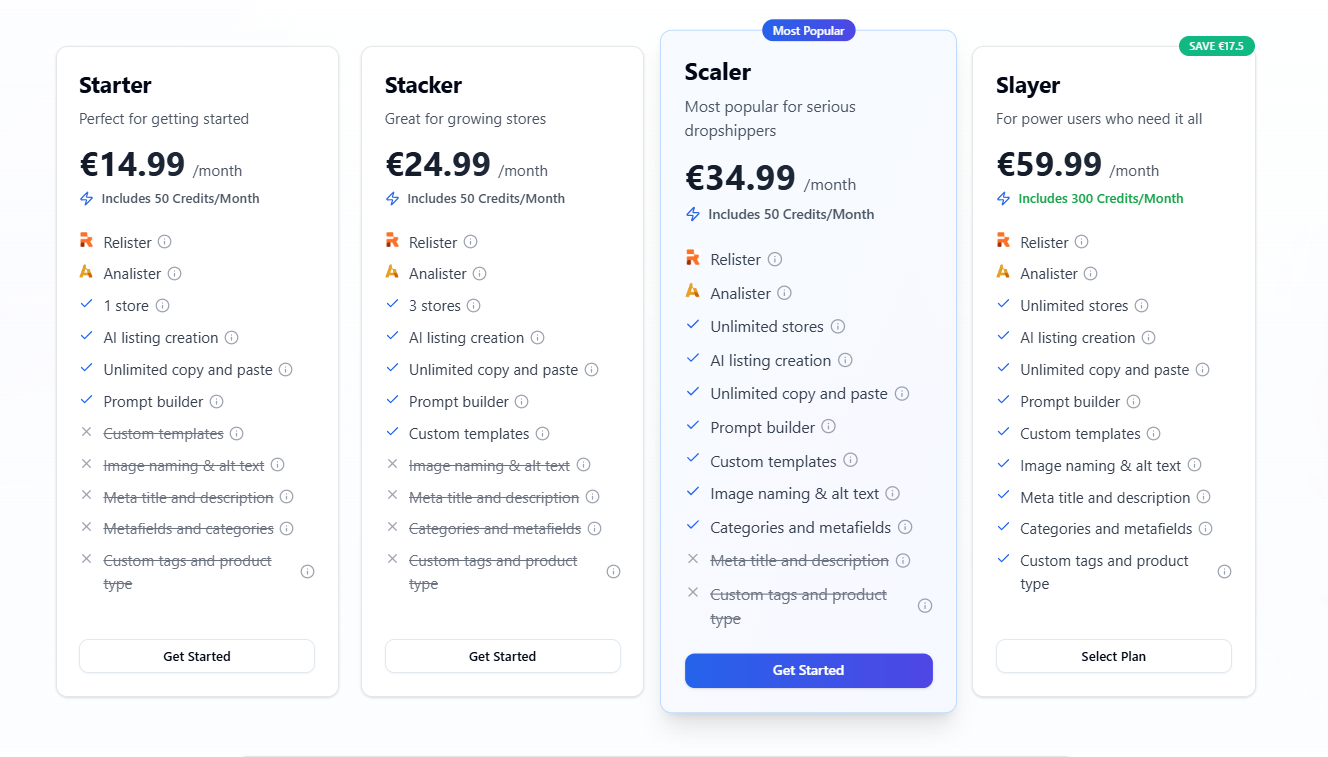Click the Most Popular badge
The width and height of the screenshot is (1328, 757).
pyautogui.click(x=808, y=31)
